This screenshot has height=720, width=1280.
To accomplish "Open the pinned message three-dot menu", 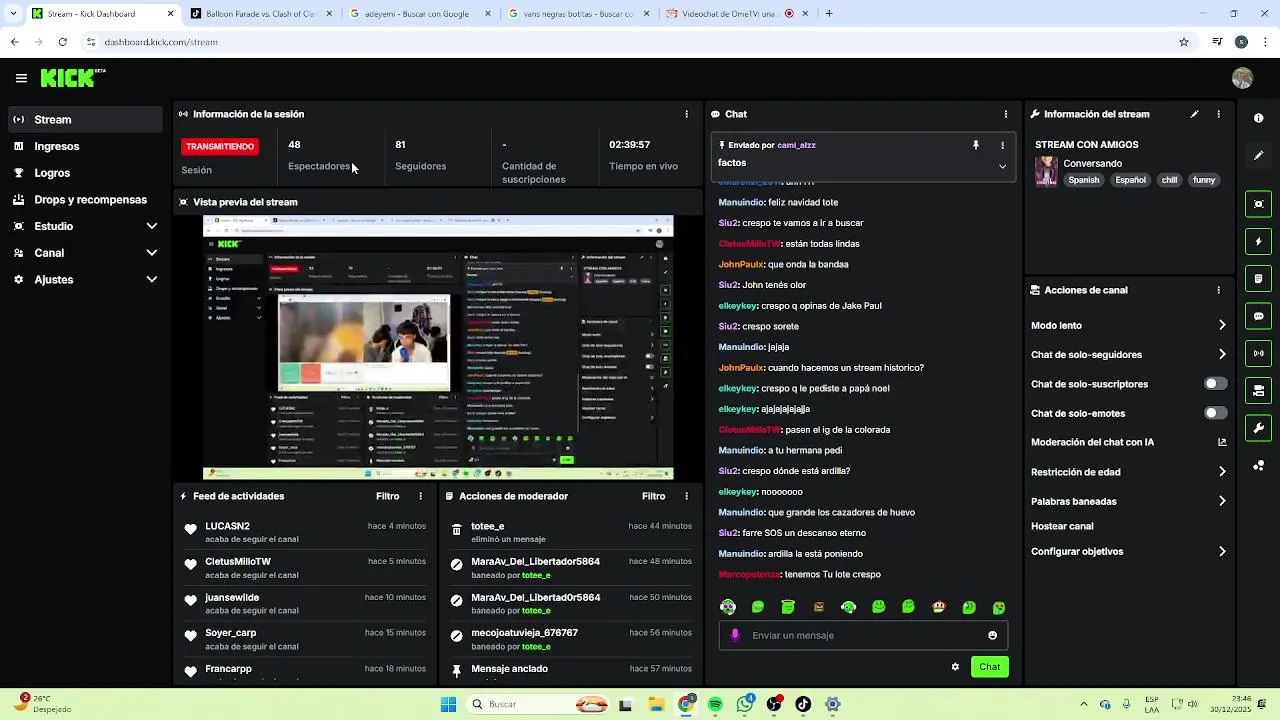I will point(1002,145).
